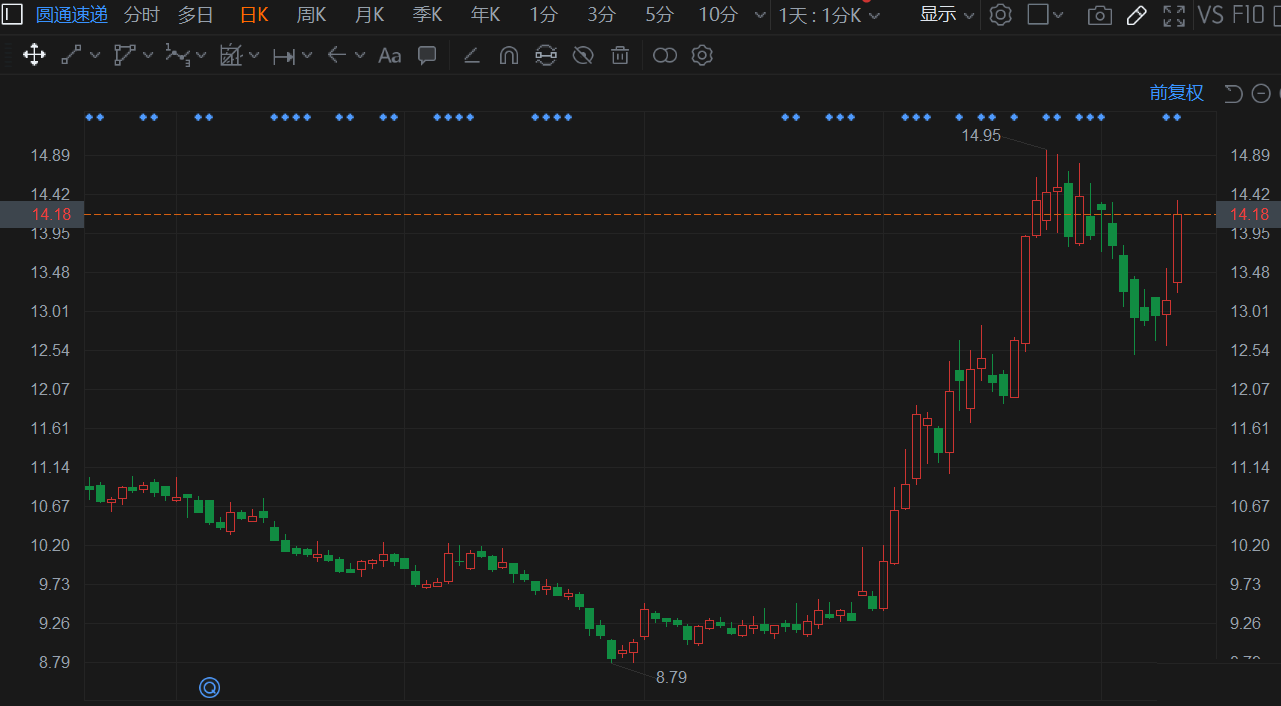Open the 1天:1分K dropdown
The image size is (1281, 706).
point(829,15)
